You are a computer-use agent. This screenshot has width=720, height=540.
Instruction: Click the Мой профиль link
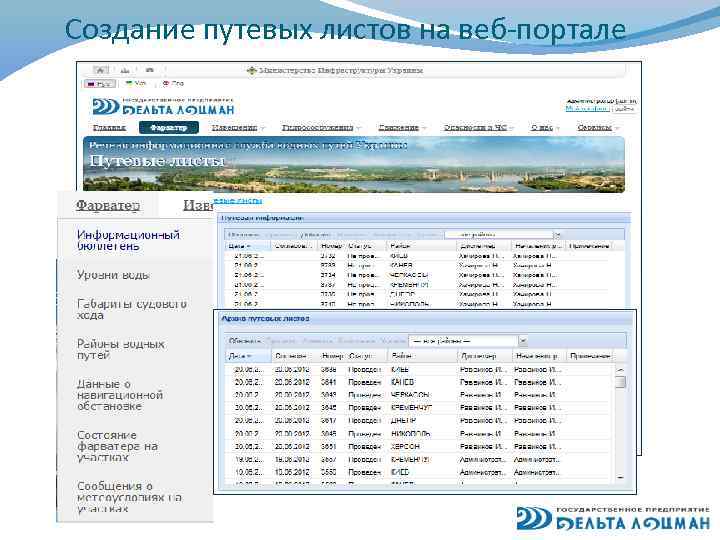[587, 109]
